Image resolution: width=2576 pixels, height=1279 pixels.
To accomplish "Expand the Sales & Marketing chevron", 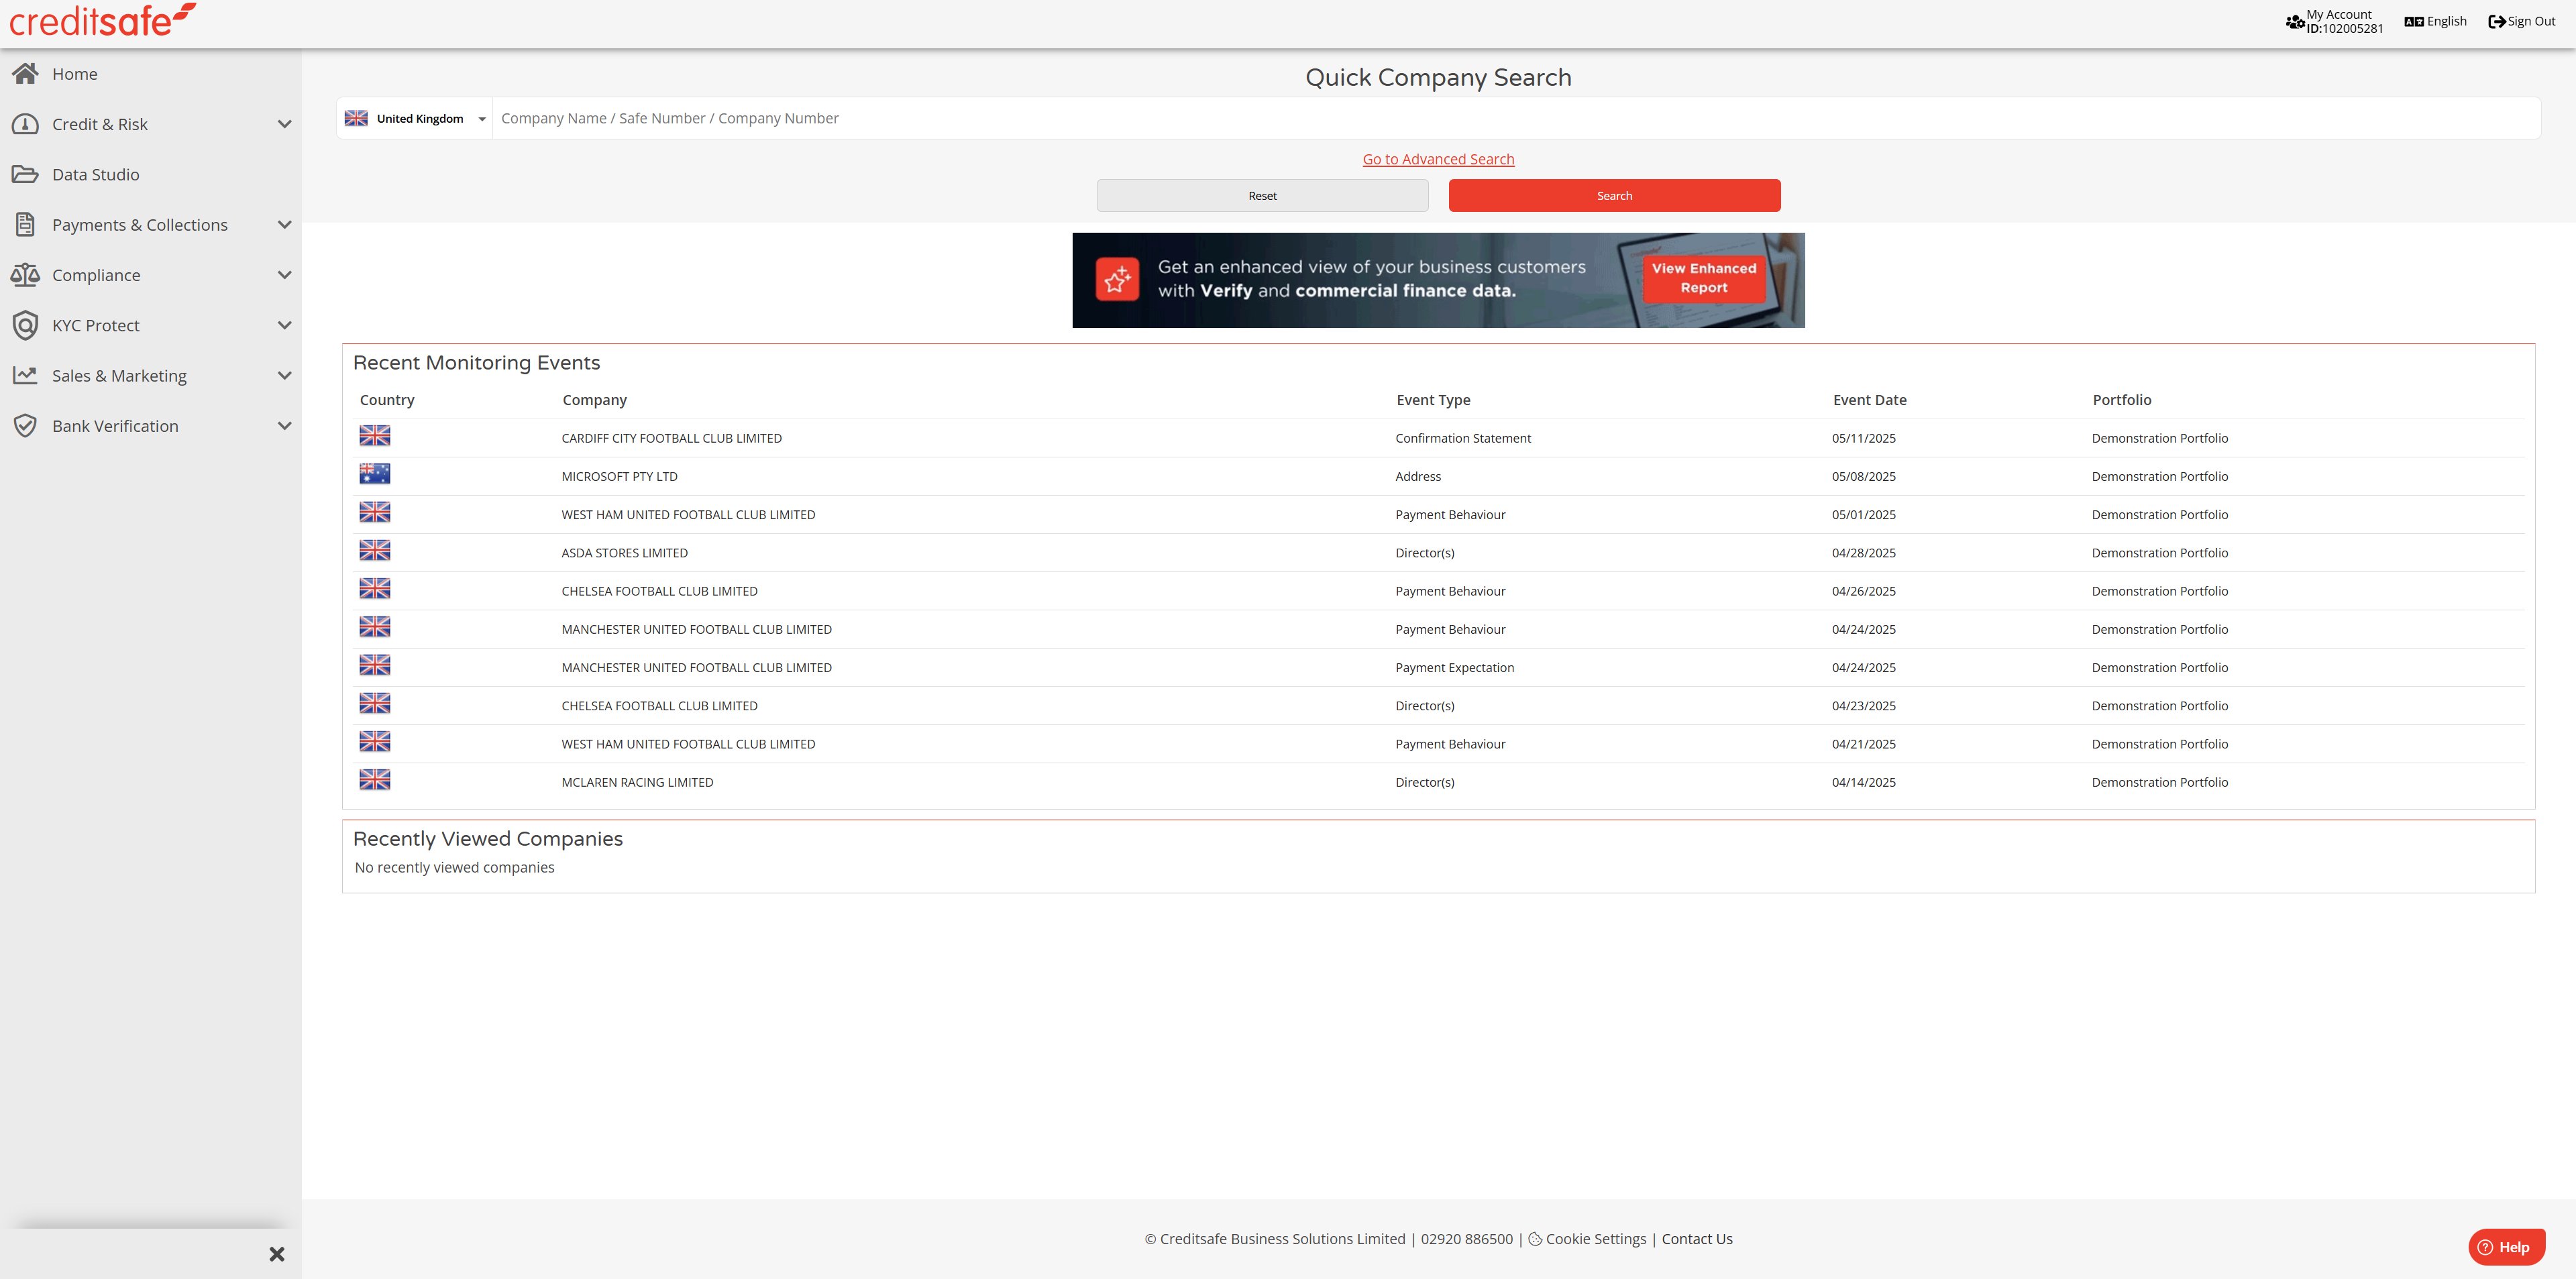I will pos(284,376).
